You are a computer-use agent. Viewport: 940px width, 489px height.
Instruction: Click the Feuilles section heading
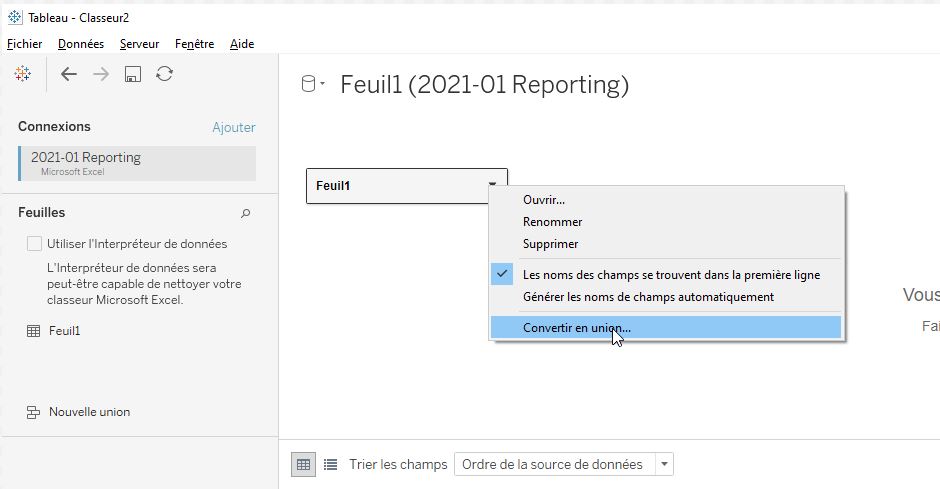(41, 213)
